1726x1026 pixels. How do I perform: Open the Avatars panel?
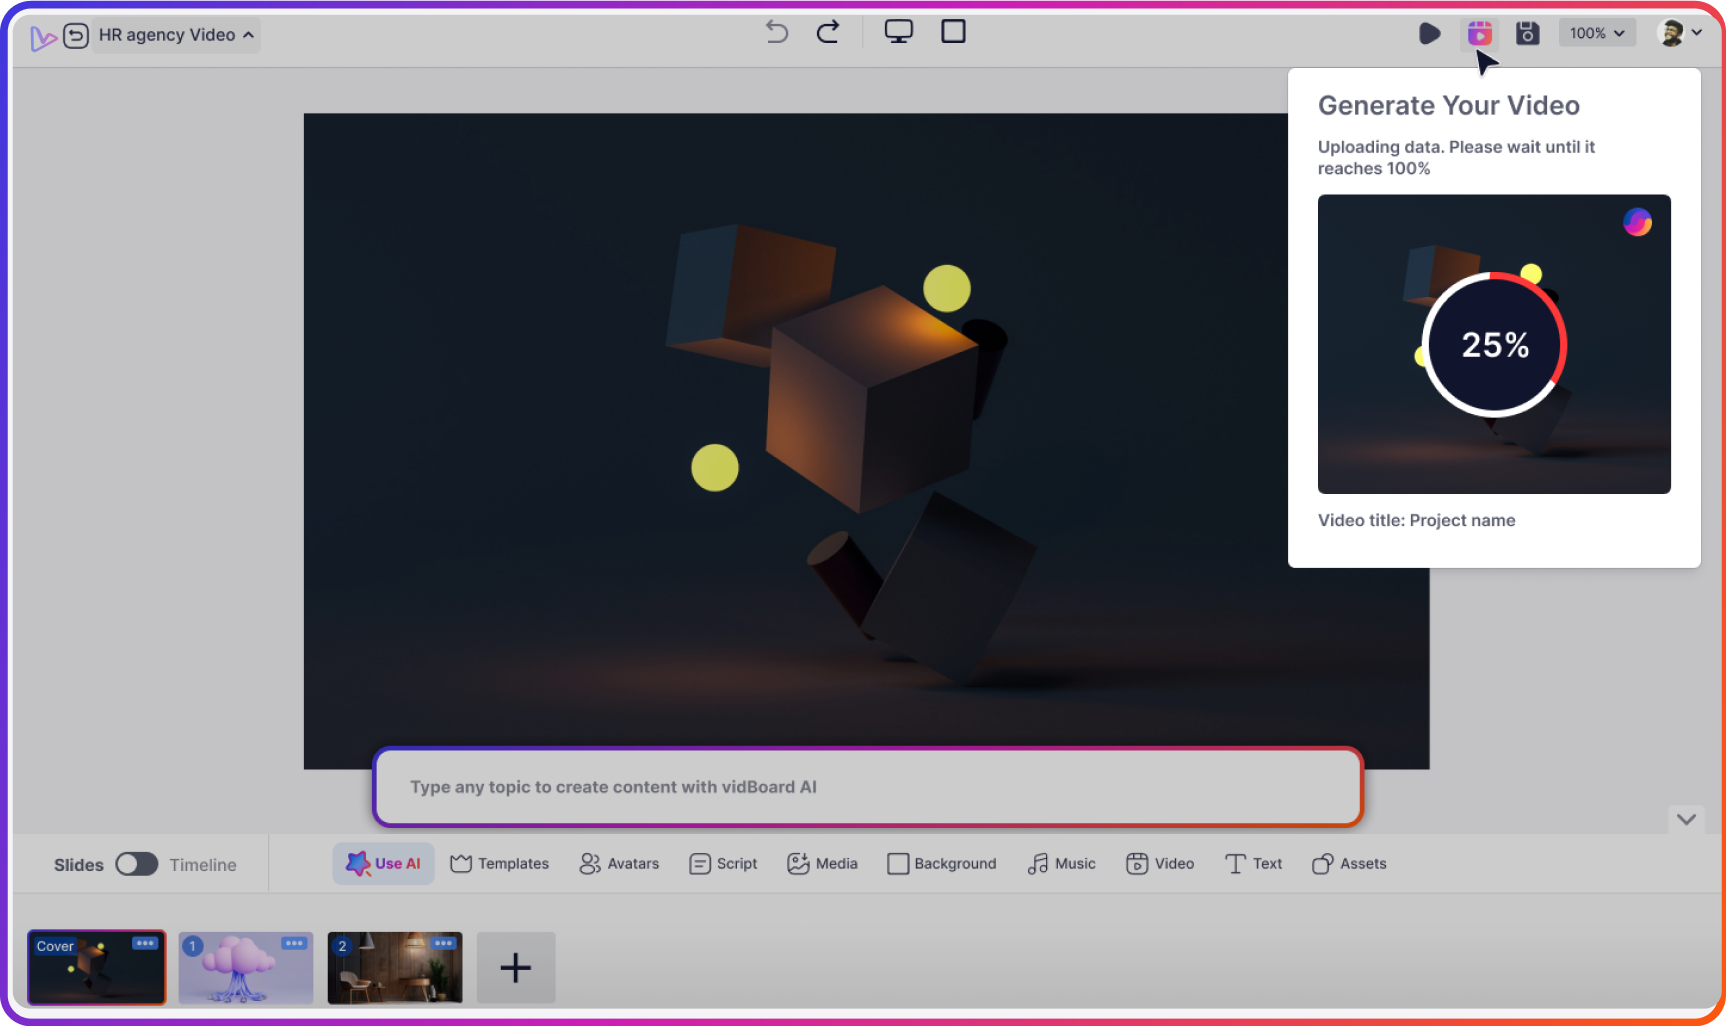tap(619, 864)
